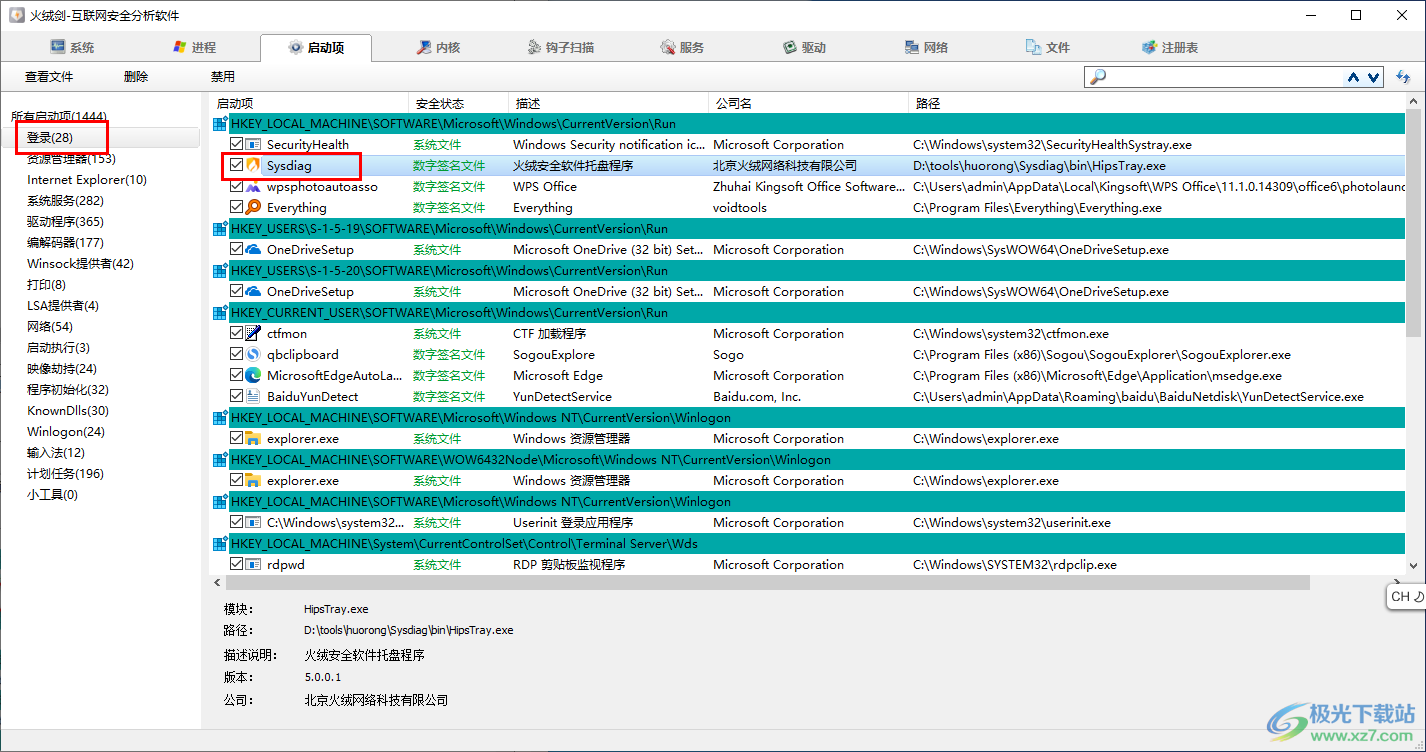Select KnownDlls(30) category

(x=68, y=411)
